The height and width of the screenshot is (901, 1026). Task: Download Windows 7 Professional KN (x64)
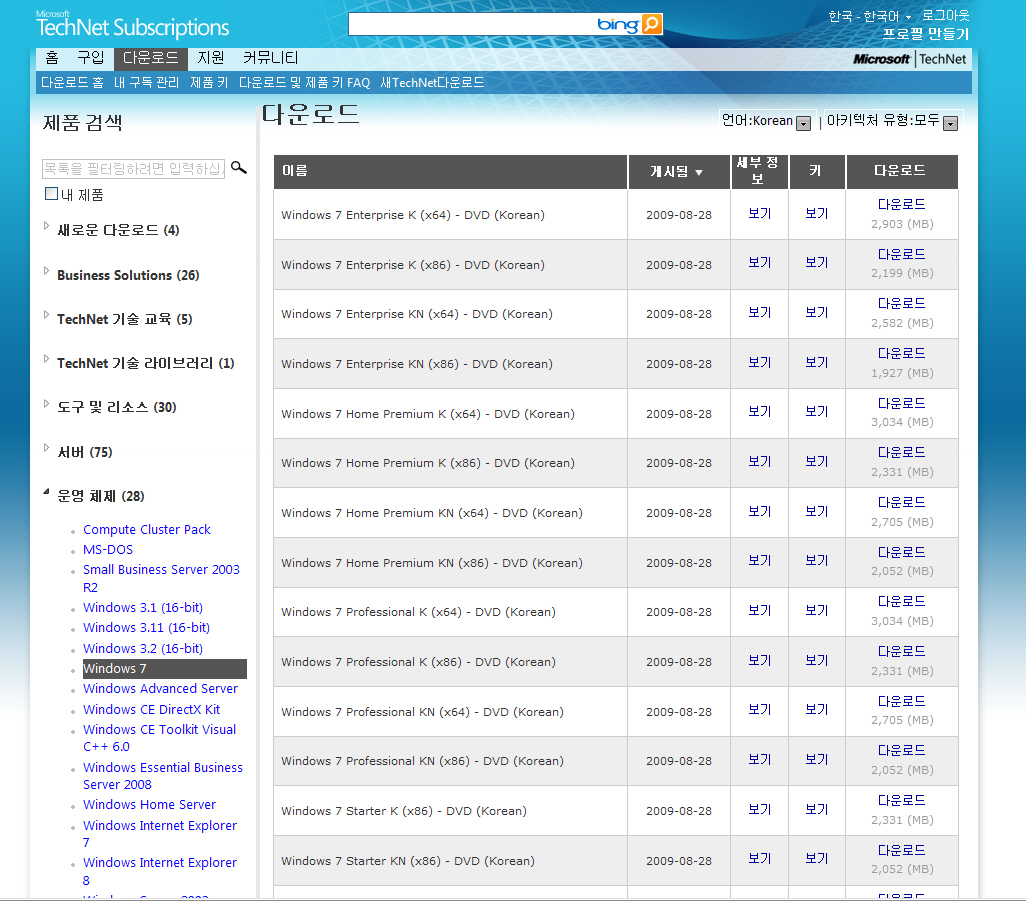(901, 701)
